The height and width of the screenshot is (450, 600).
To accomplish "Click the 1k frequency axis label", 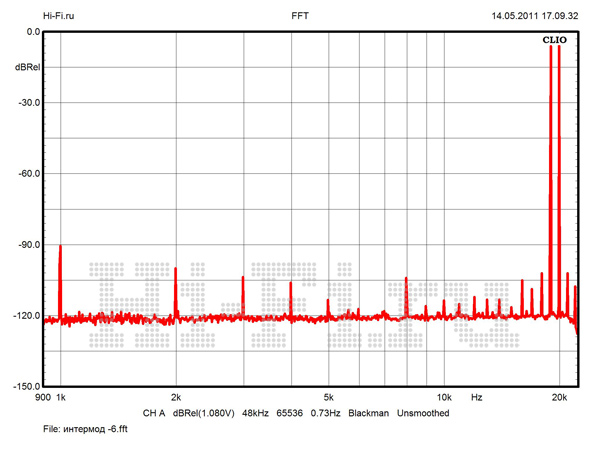I will pos(60,398).
